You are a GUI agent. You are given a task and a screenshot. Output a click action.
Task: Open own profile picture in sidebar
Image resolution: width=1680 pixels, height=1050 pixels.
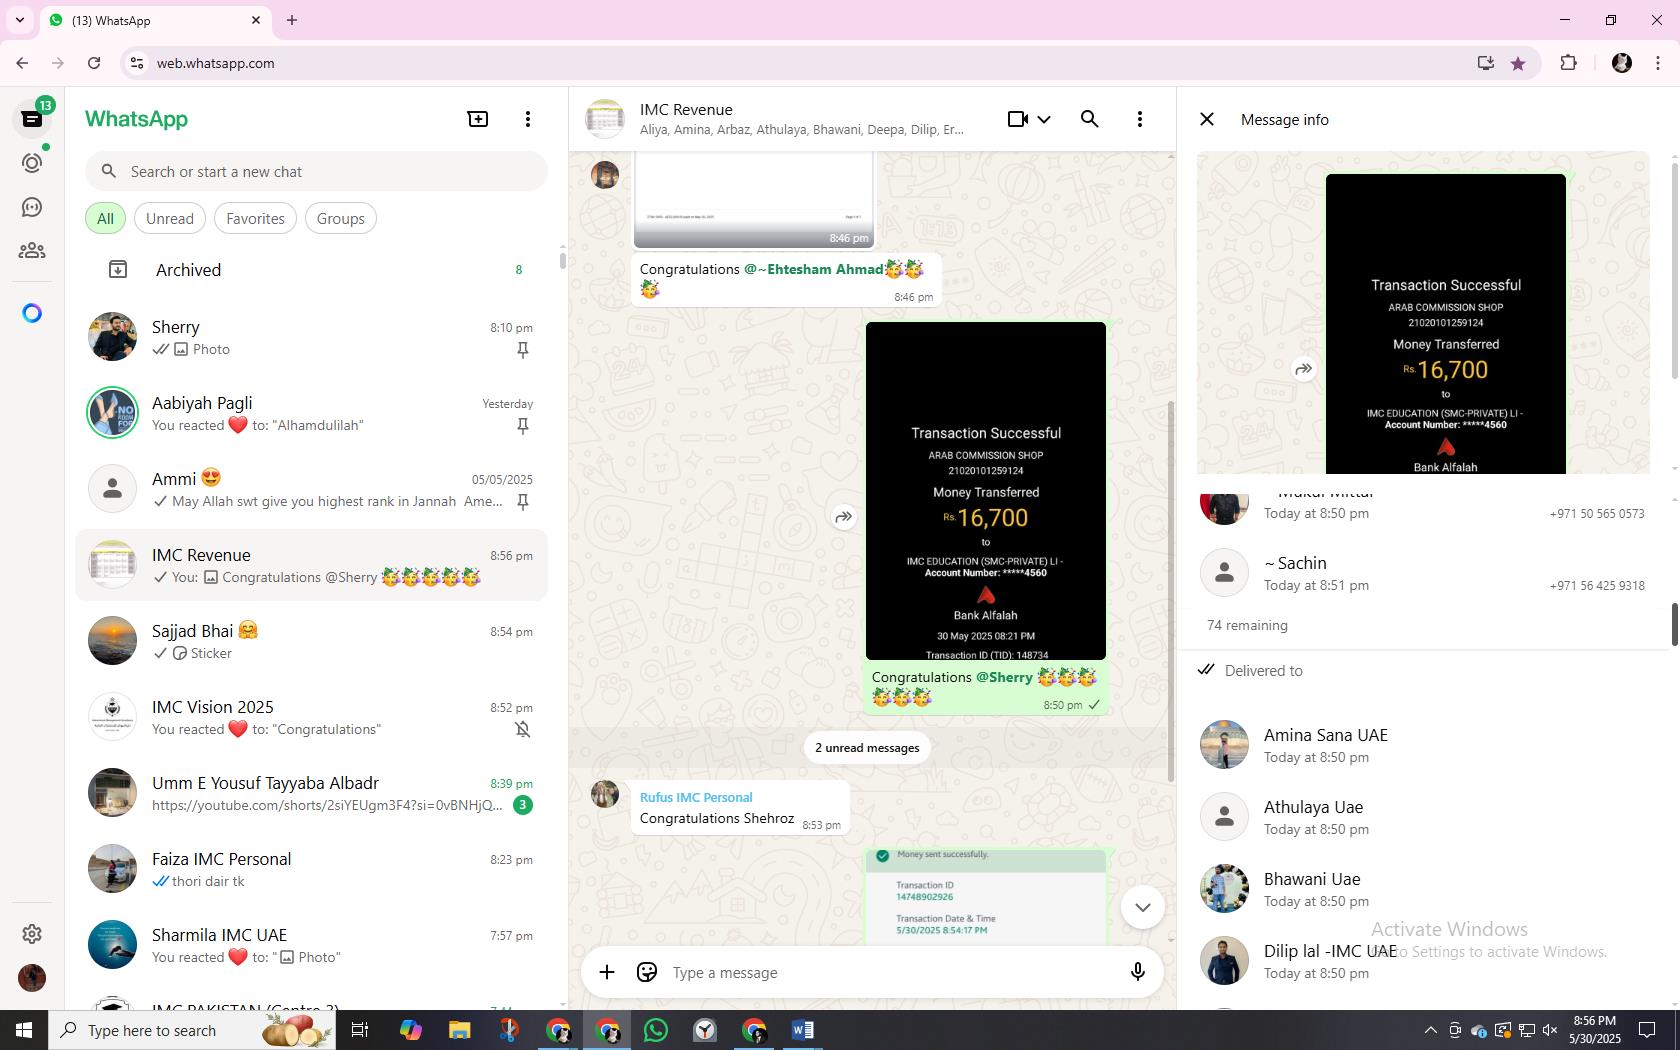pyautogui.click(x=32, y=977)
